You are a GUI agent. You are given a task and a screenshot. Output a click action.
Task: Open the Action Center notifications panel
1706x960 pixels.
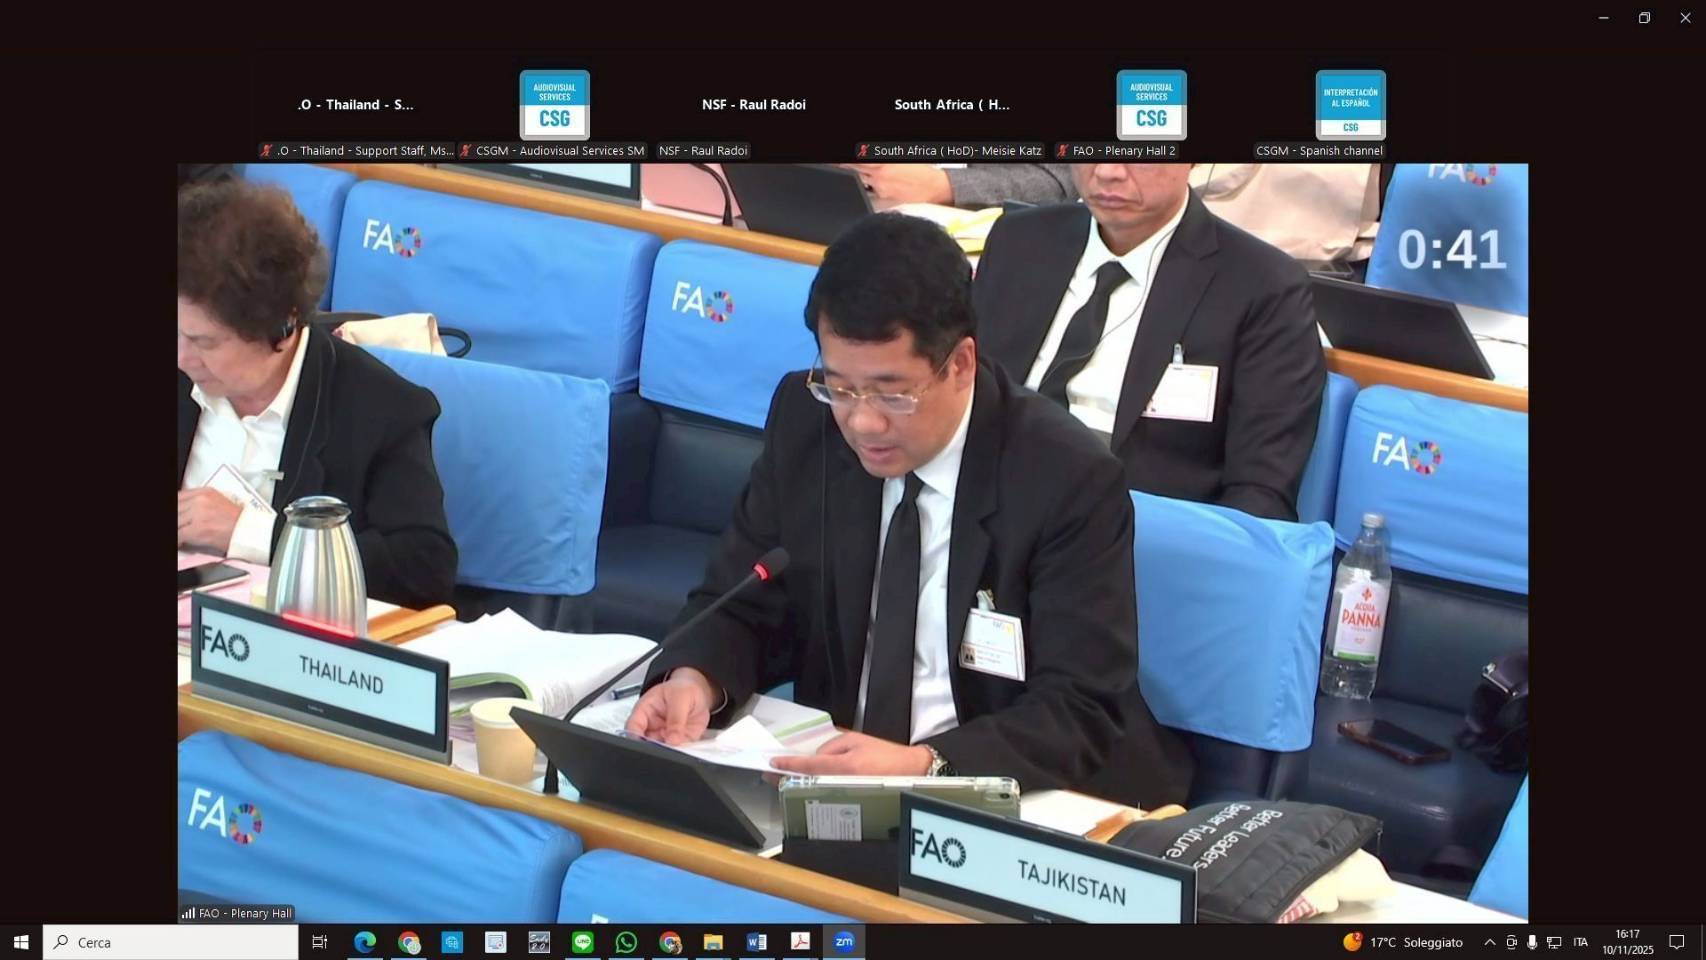pyautogui.click(x=1678, y=941)
